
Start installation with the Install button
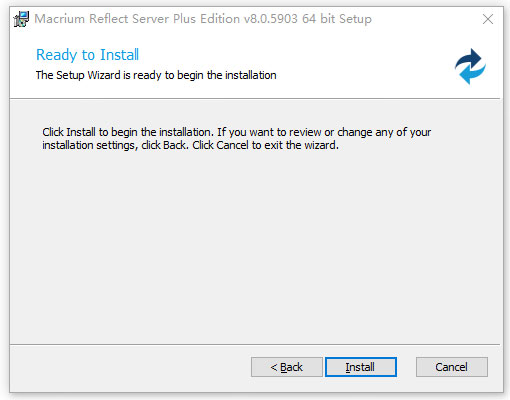point(361,367)
